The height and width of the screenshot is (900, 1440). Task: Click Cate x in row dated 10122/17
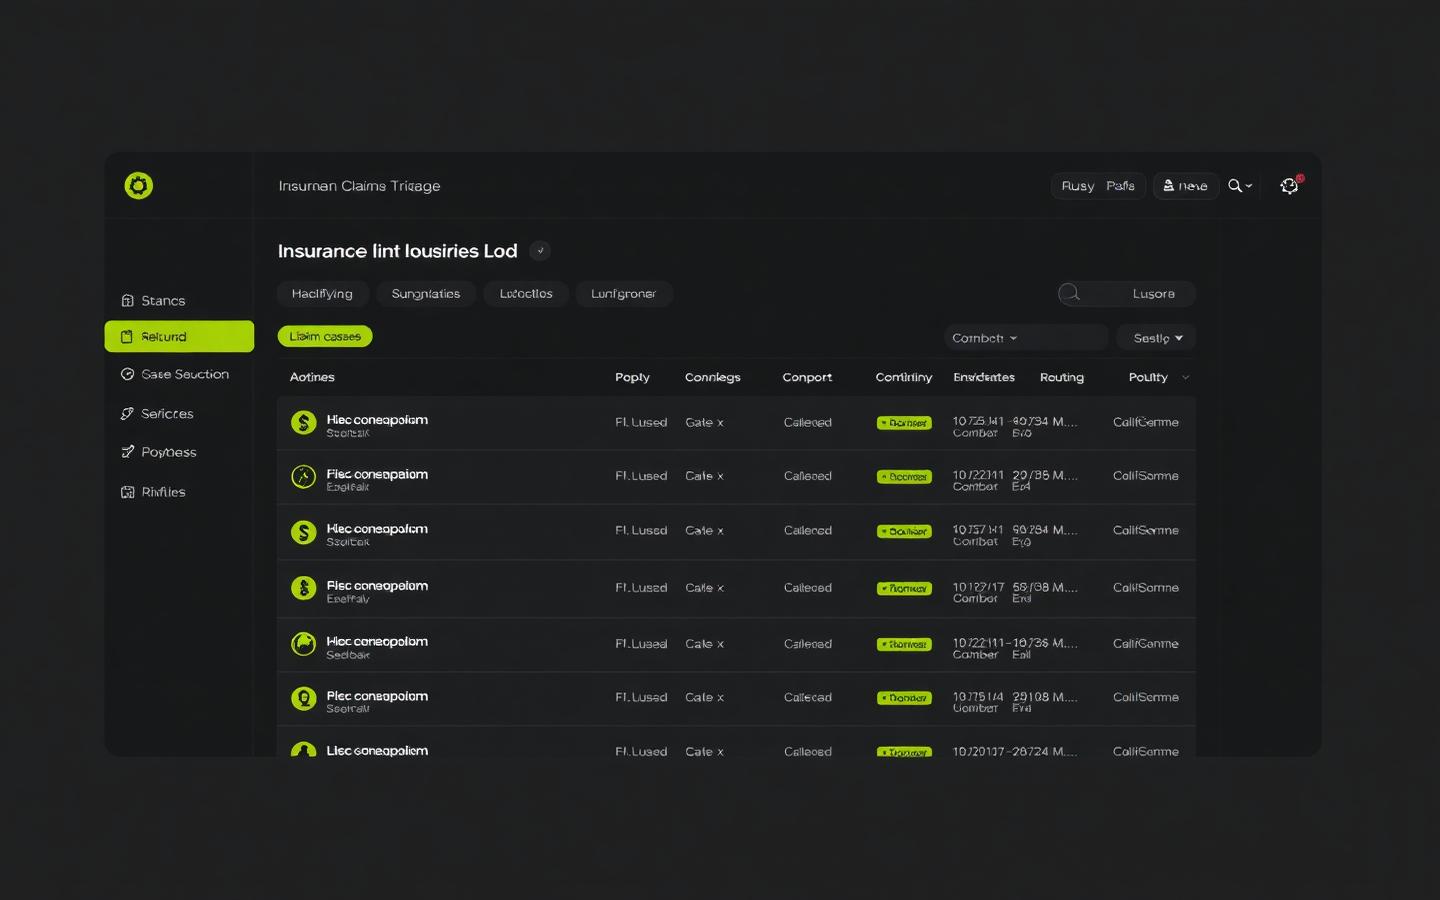704,588
